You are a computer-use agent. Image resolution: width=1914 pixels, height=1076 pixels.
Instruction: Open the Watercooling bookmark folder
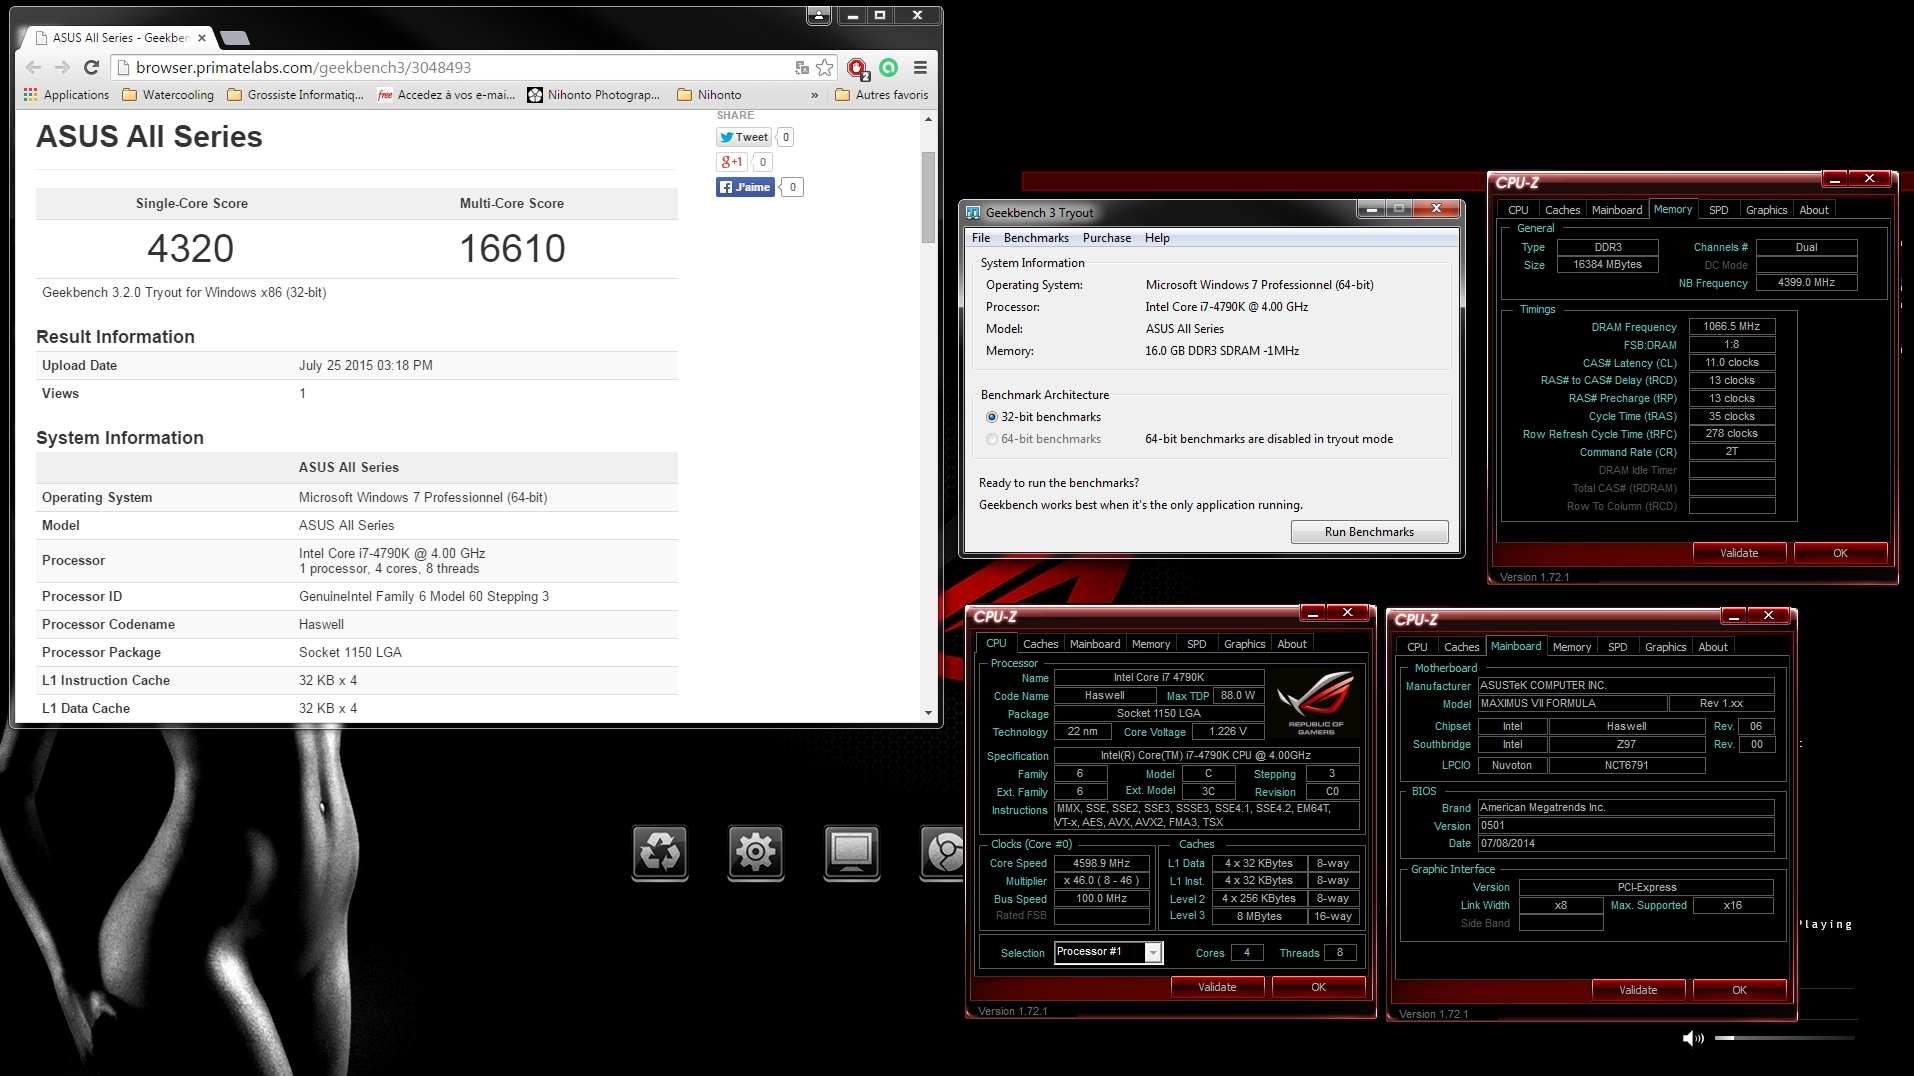pos(168,95)
